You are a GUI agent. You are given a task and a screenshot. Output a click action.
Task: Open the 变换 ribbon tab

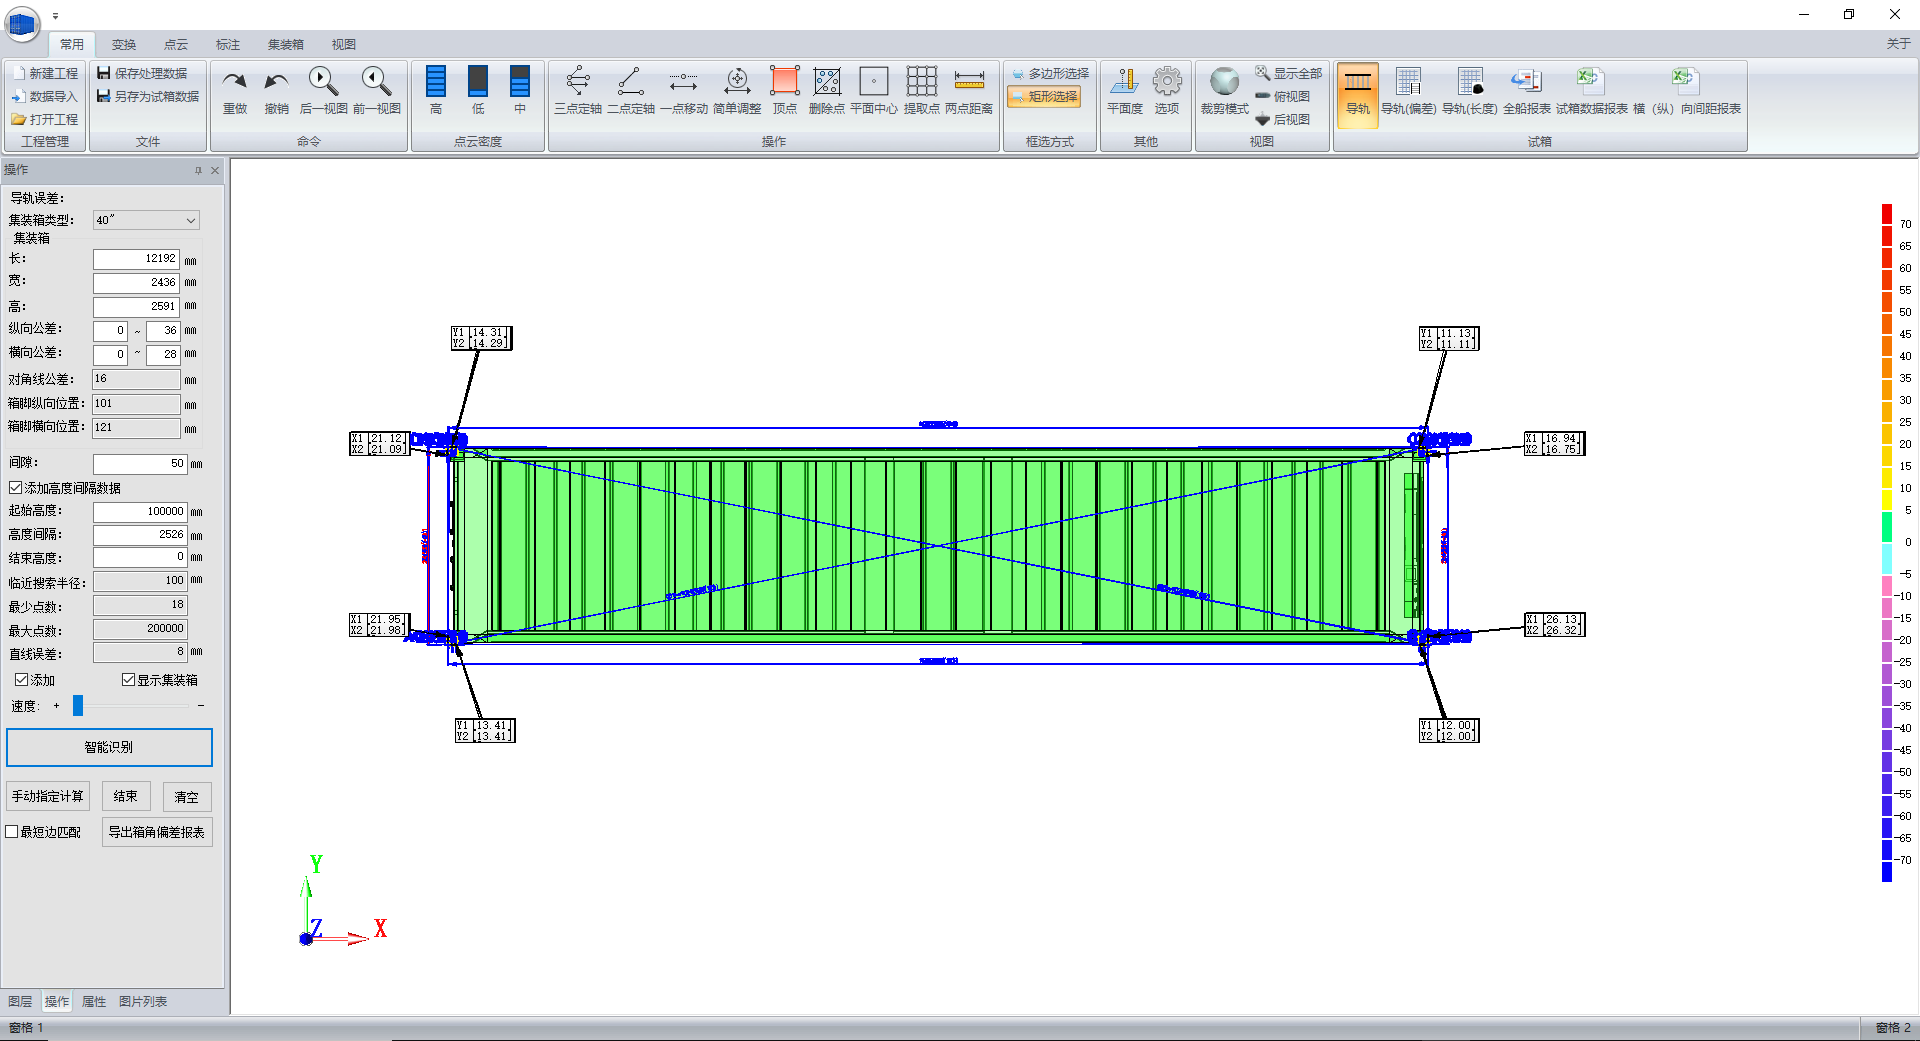pos(124,44)
